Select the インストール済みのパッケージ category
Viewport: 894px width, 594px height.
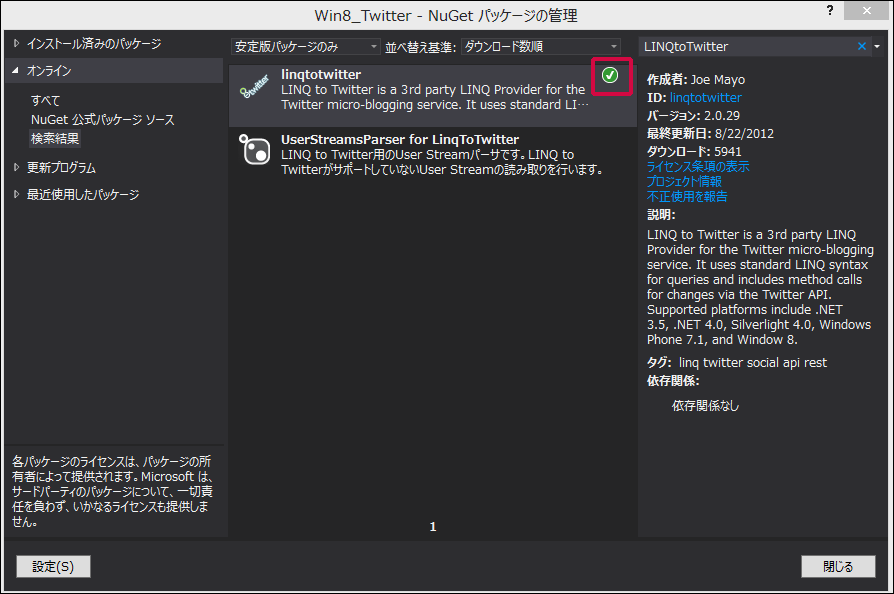tap(94, 43)
